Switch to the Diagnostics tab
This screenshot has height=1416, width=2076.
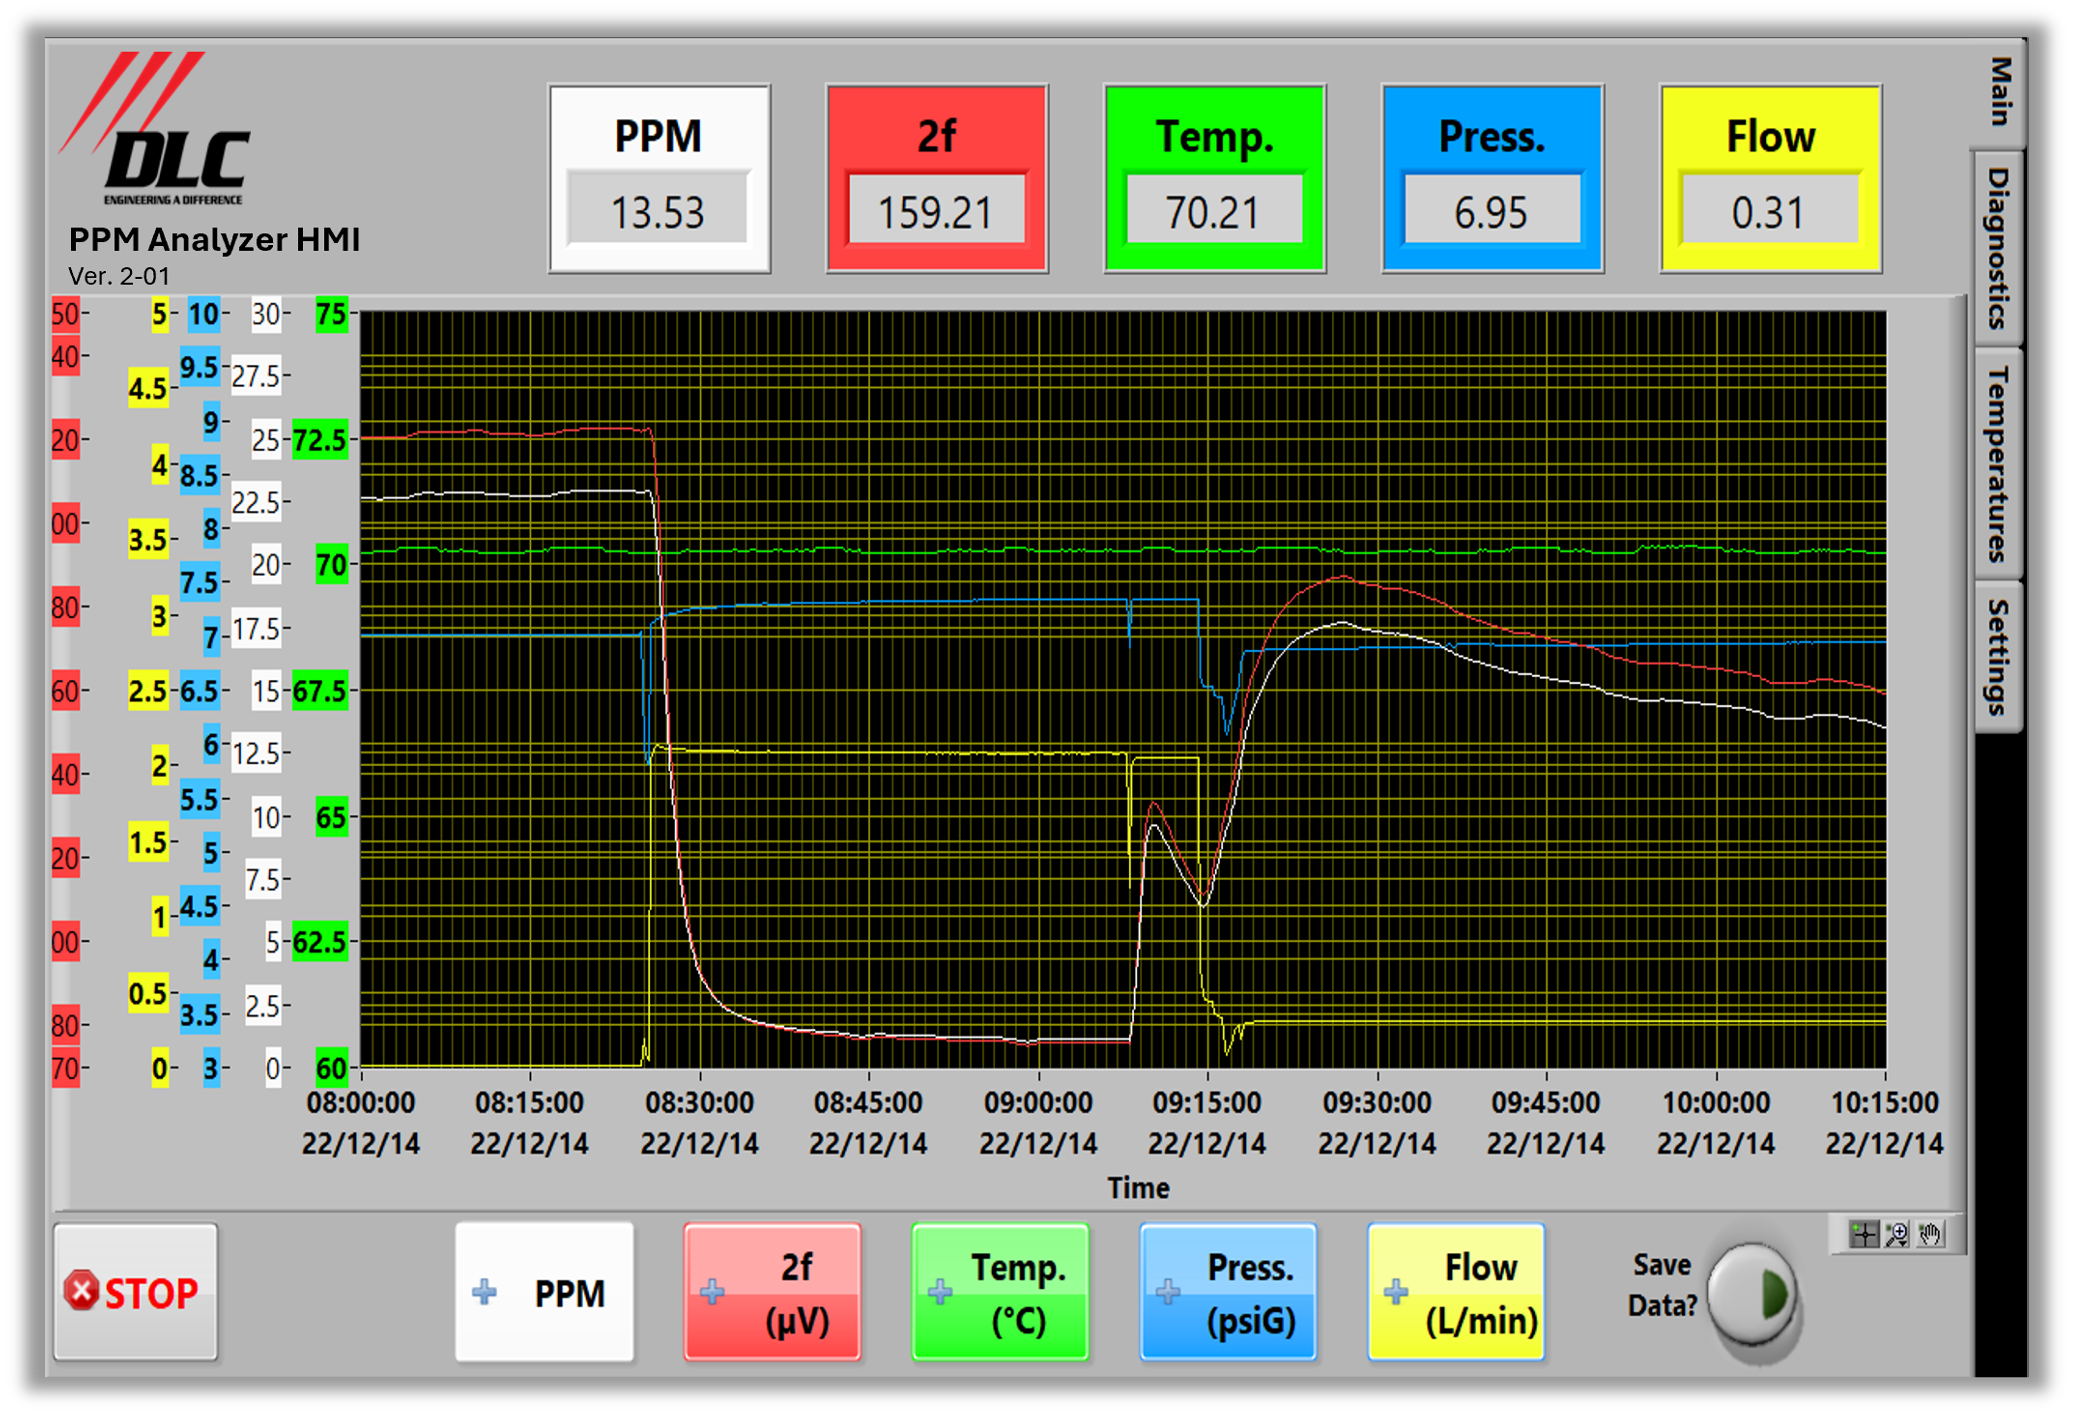coord(1998,247)
